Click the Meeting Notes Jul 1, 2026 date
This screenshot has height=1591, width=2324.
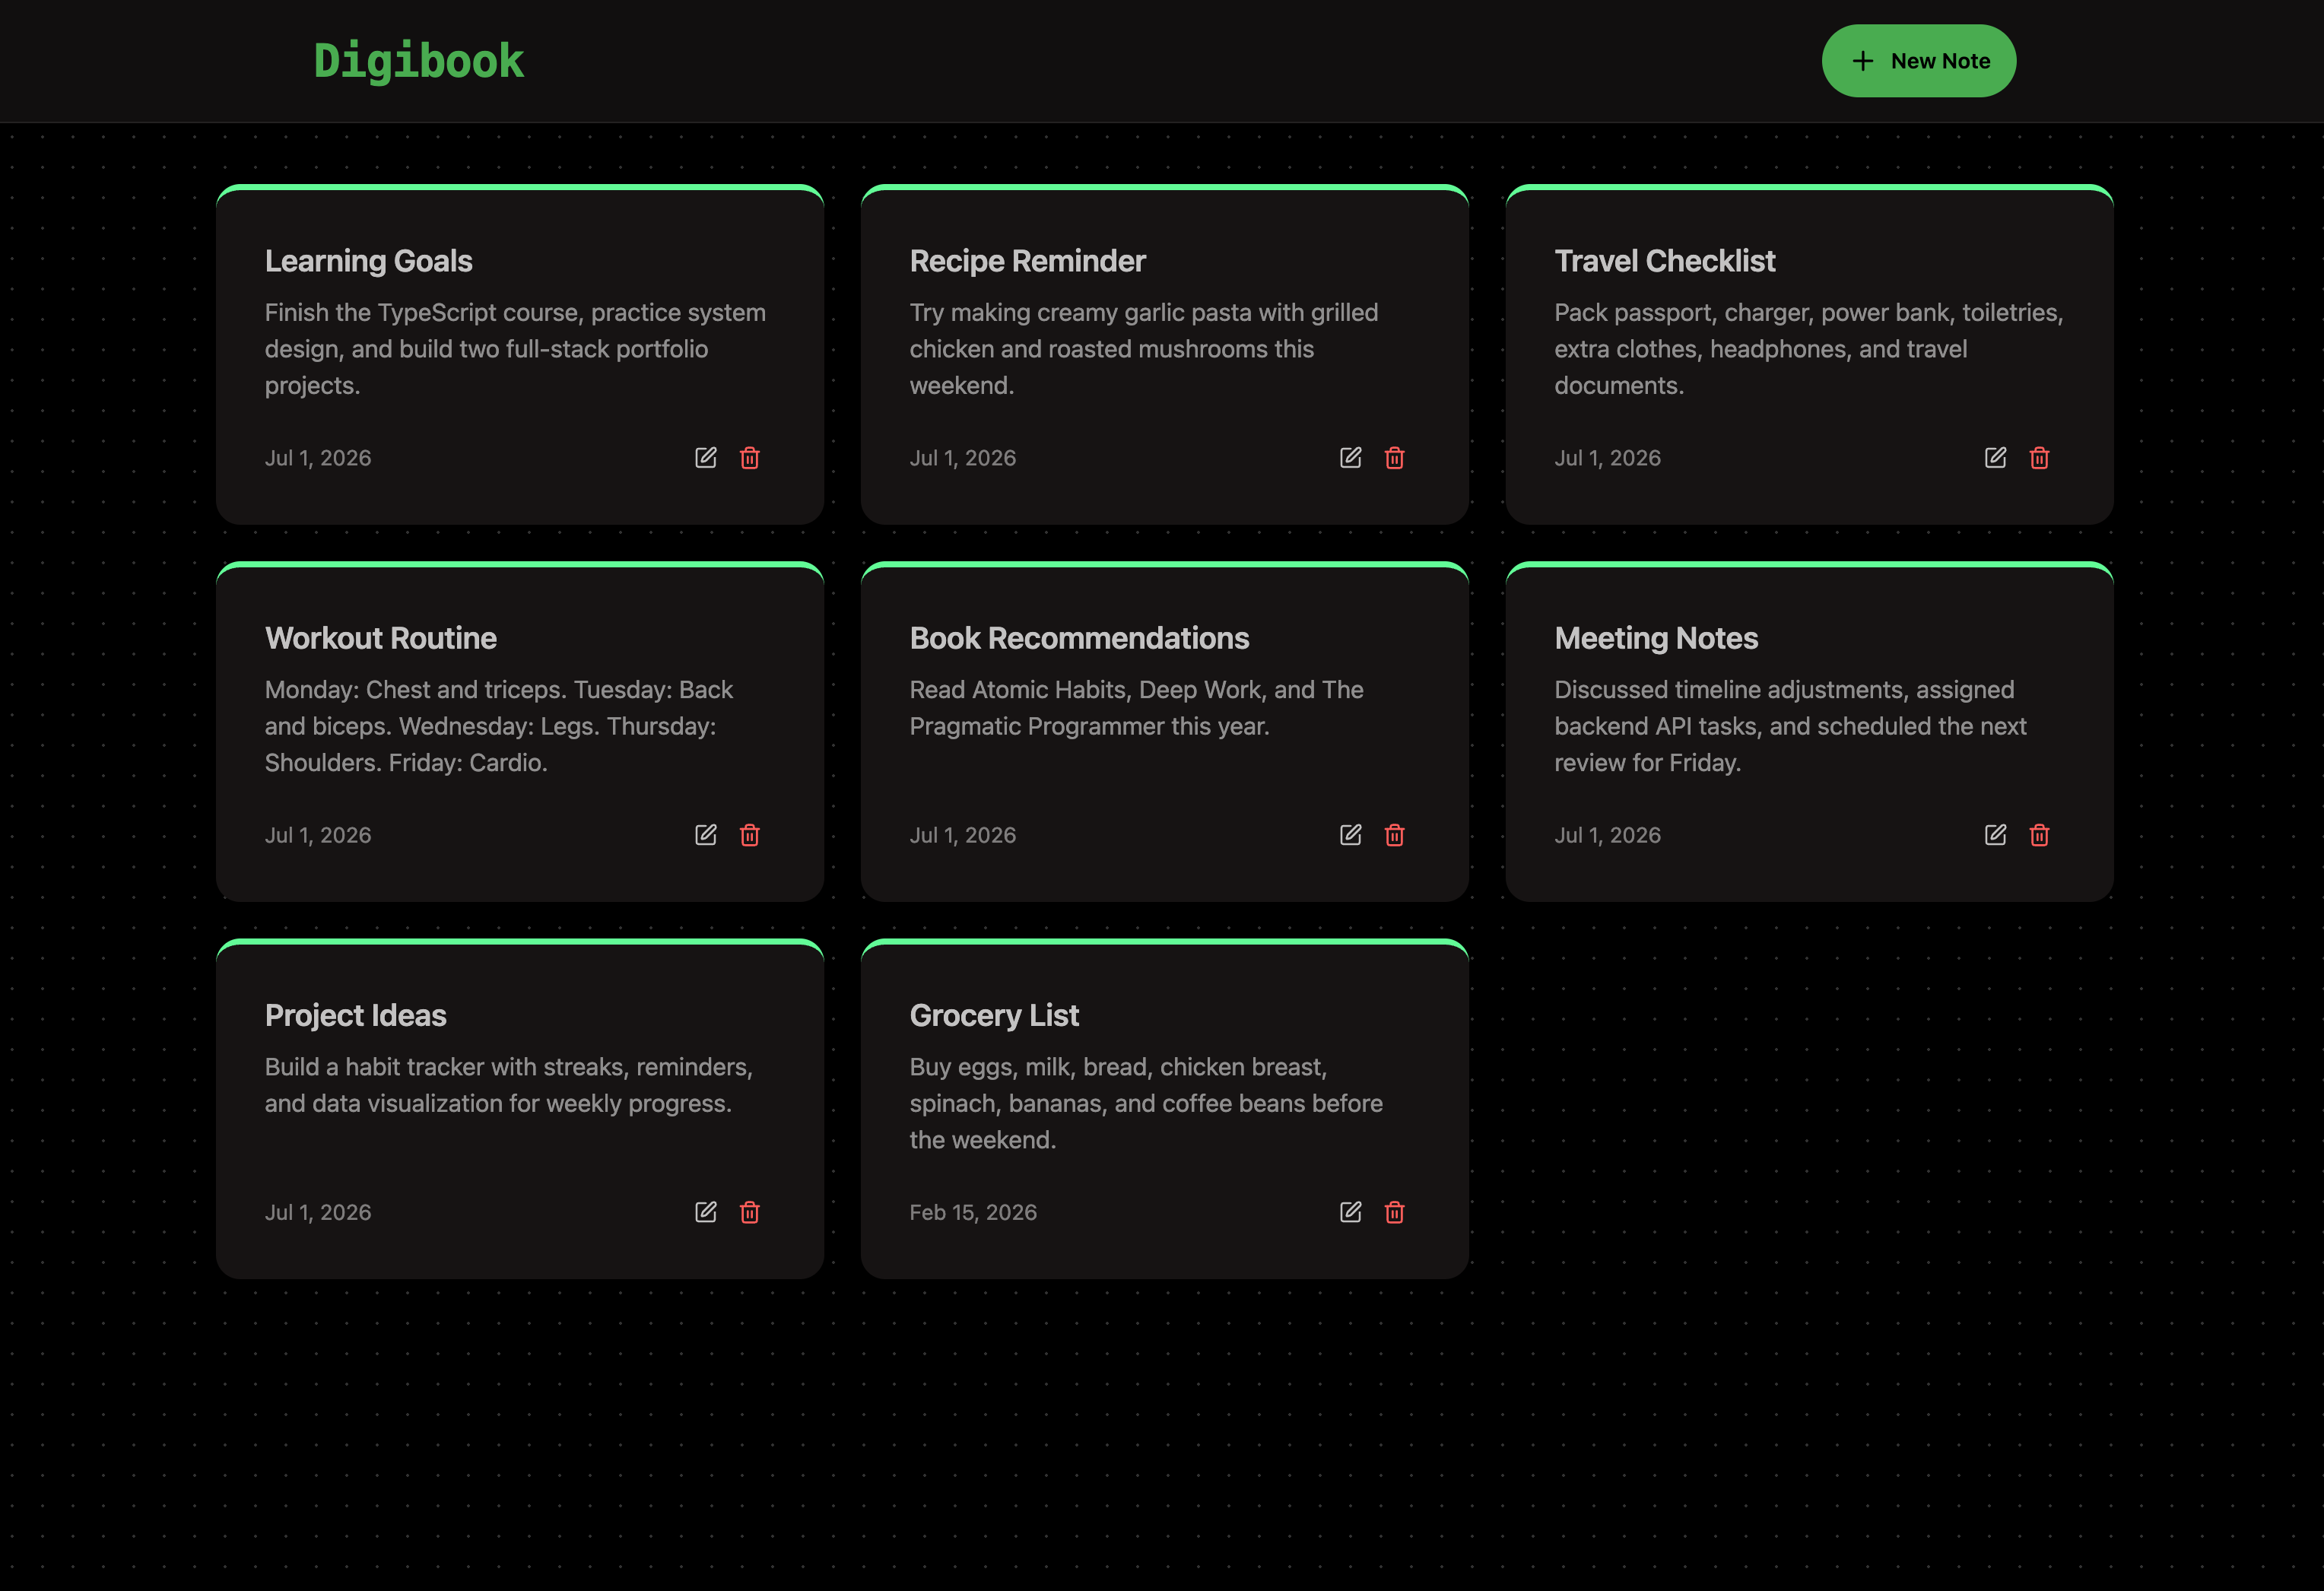(1608, 835)
